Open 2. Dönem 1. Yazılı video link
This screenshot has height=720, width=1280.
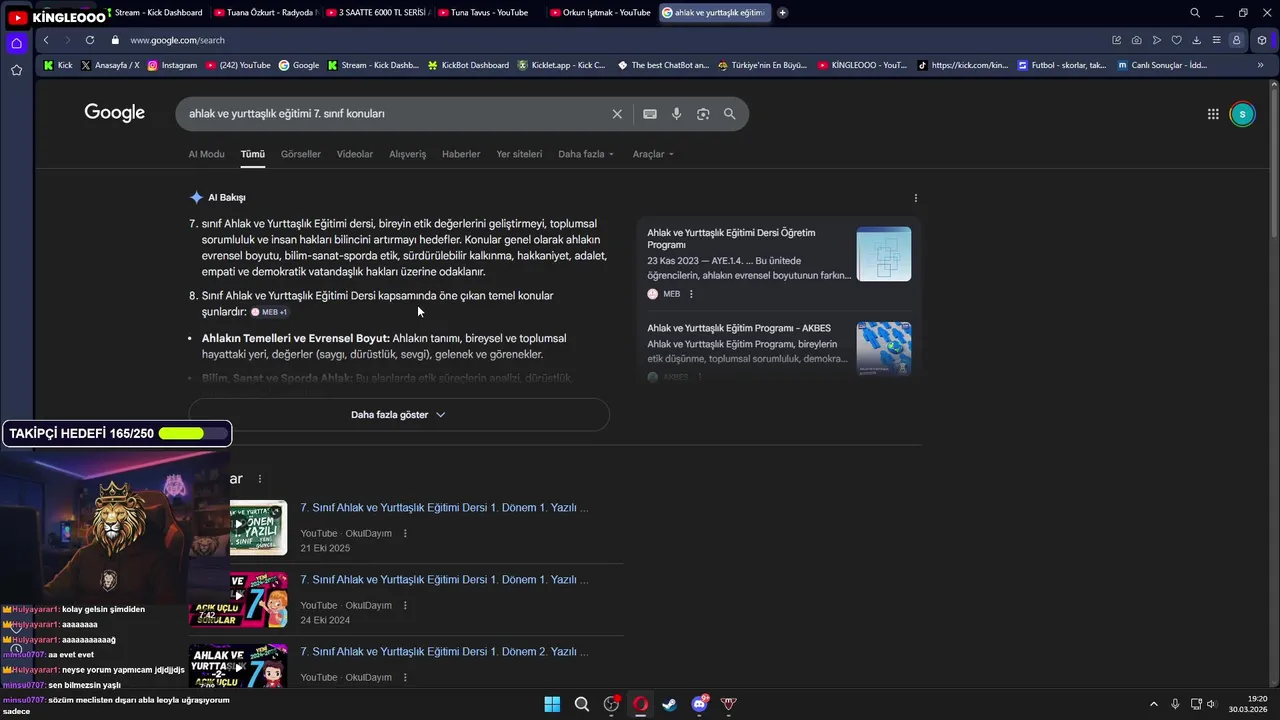[x=444, y=652]
